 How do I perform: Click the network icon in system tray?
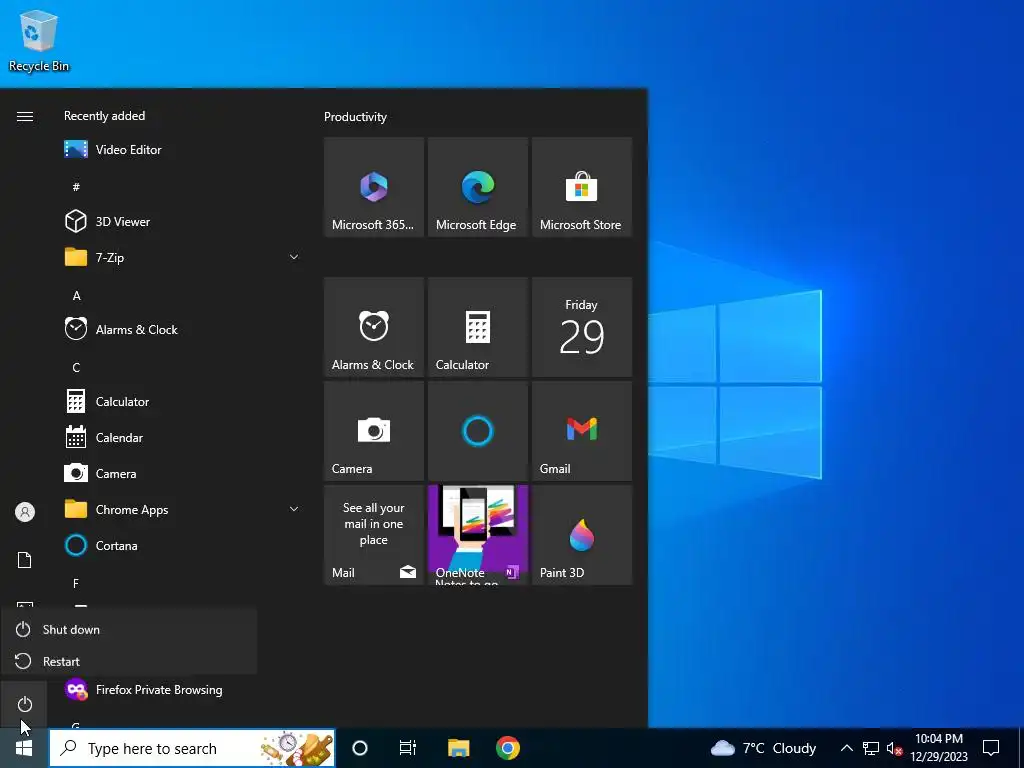click(871, 748)
